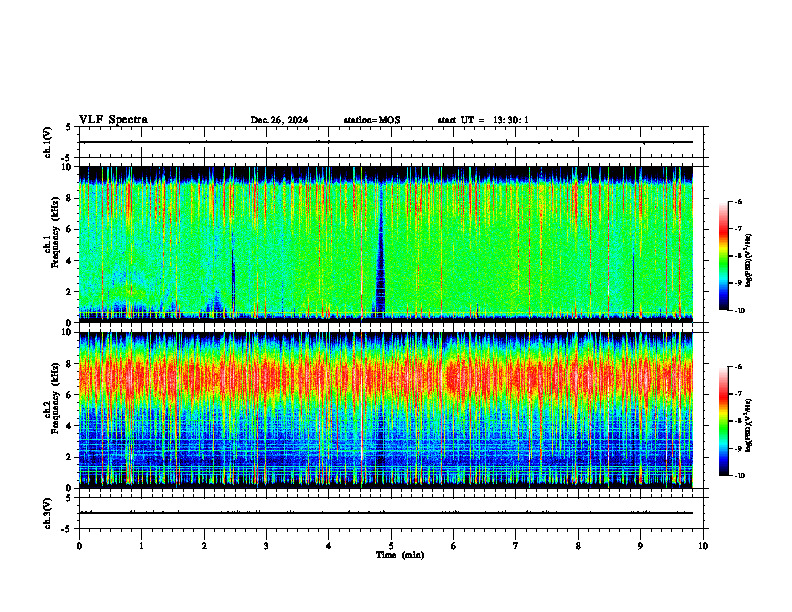
Task: Click the '-6' label on ch.1 colorbar
Action: tap(738, 202)
